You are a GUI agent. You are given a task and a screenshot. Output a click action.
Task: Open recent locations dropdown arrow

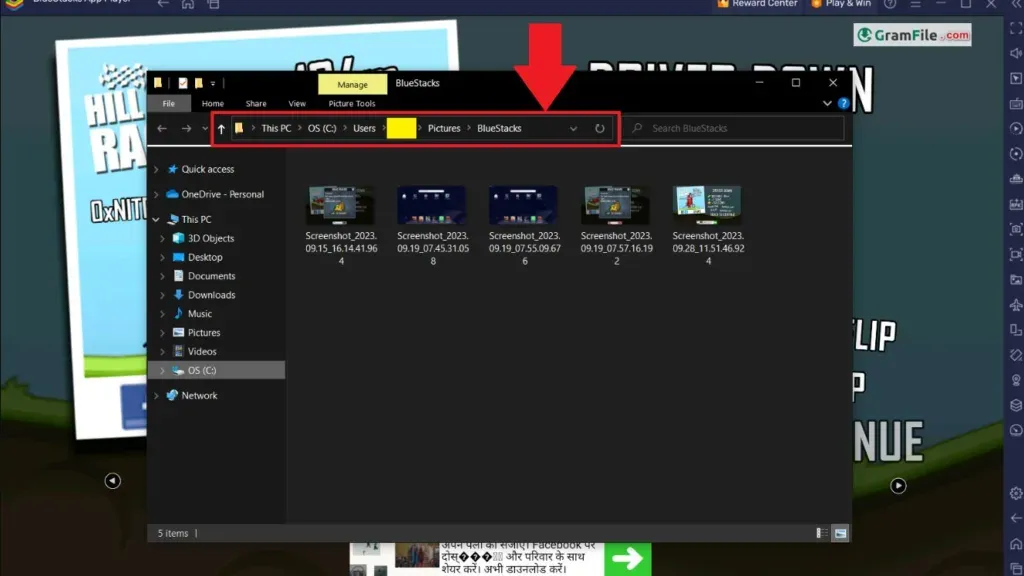click(x=205, y=129)
